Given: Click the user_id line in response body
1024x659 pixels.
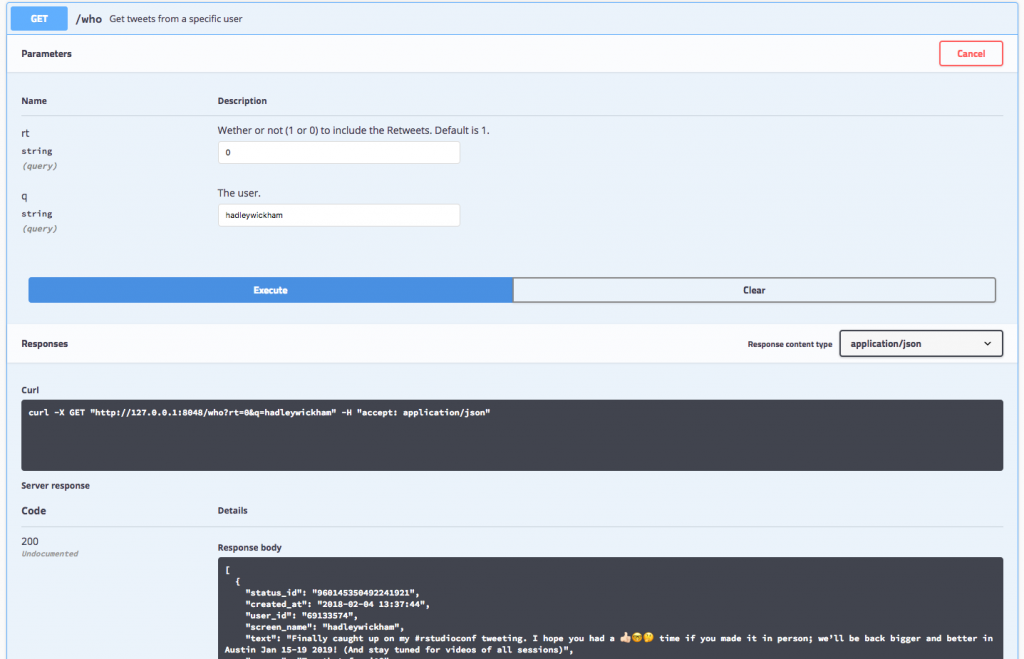Looking at the screenshot, I should [x=302, y=615].
